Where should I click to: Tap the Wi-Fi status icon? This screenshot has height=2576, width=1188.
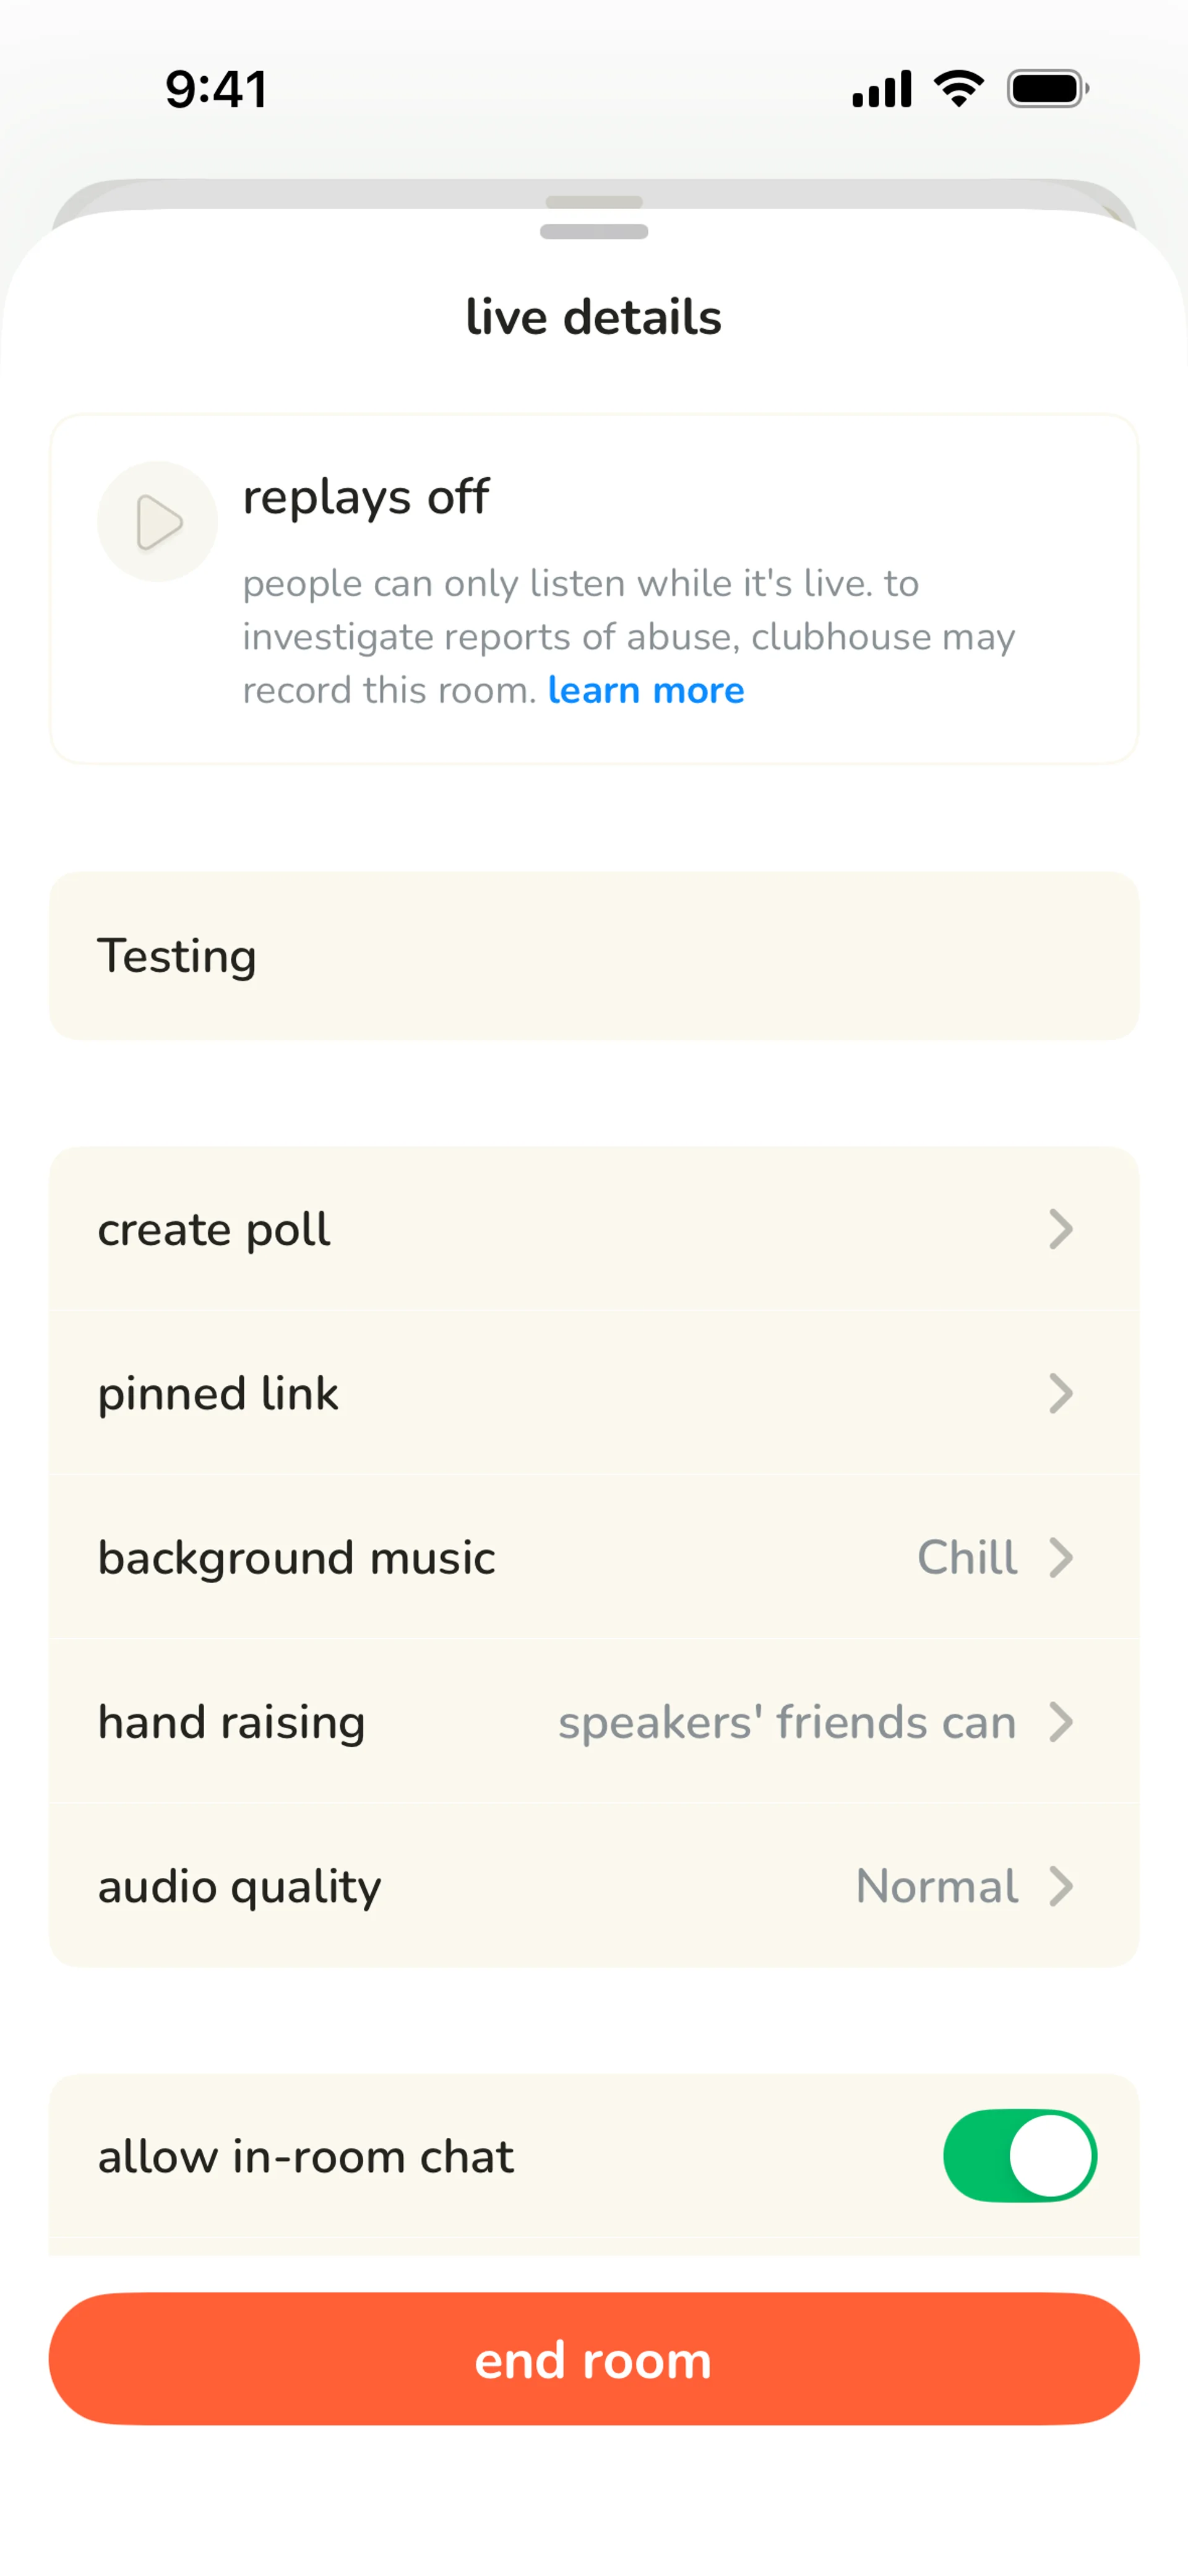pos(958,89)
